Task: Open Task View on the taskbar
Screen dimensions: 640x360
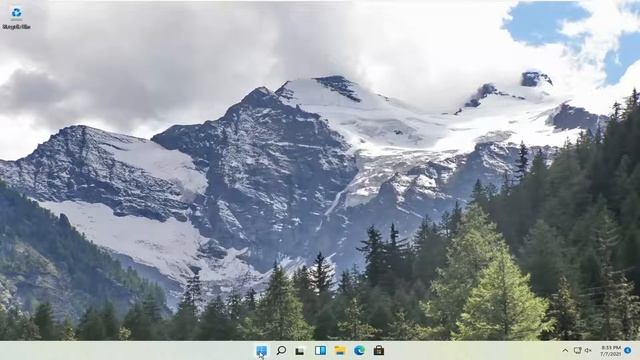Action: [300, 351]
